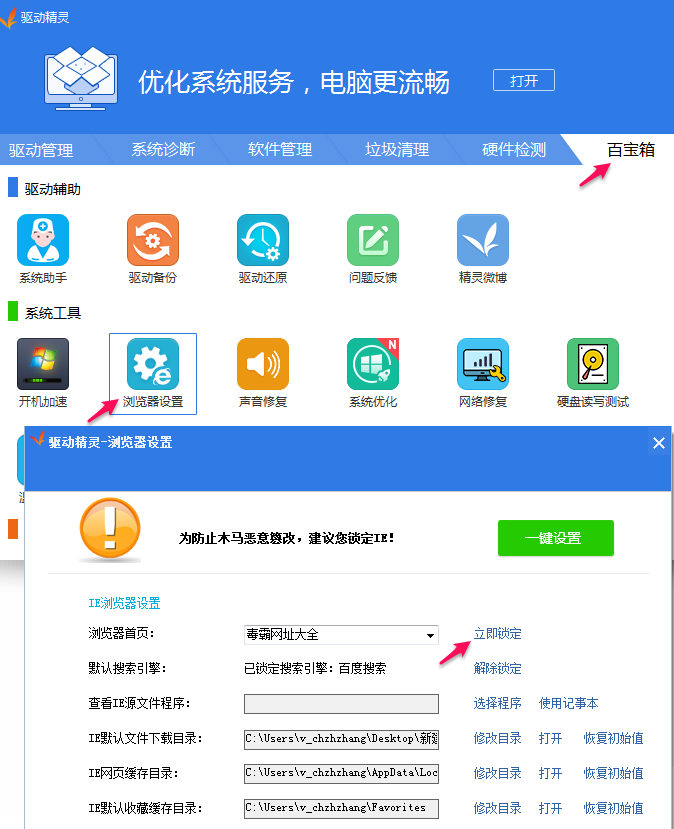The image size is (674, 829).
Task: Click the 打开 banner button
Action: pos(524,80)
